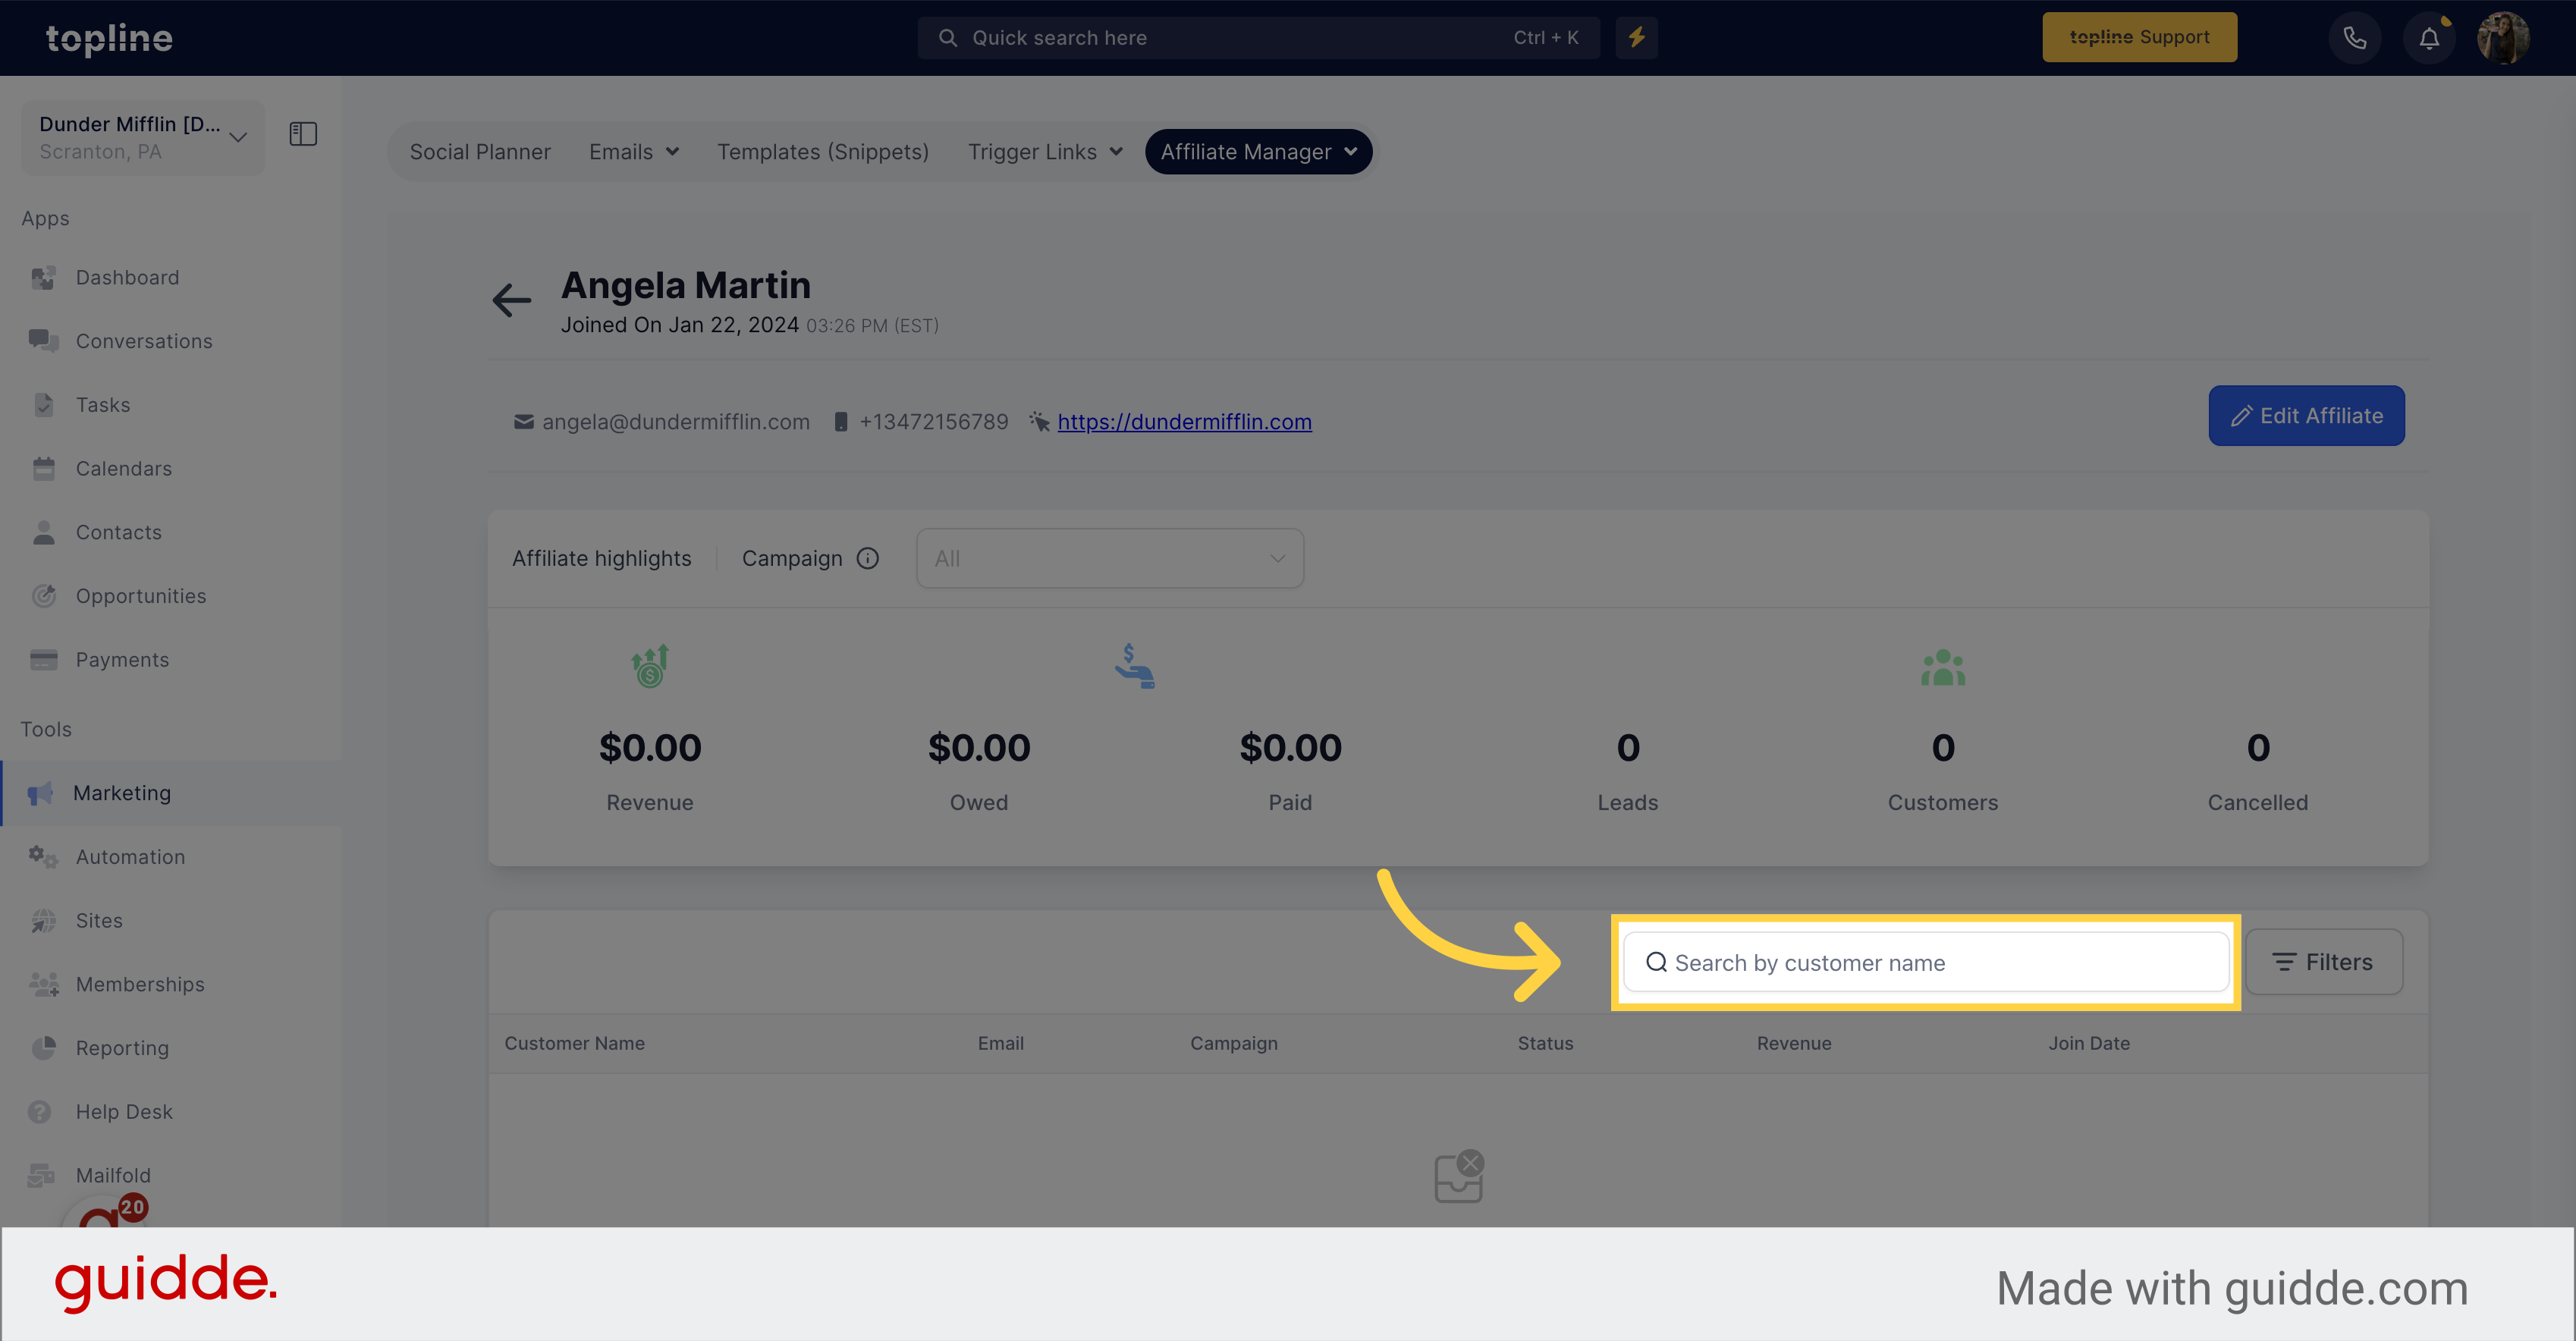2576x1341 pixels.
Task: Switch to Social Planner tab
Action: 480,152
